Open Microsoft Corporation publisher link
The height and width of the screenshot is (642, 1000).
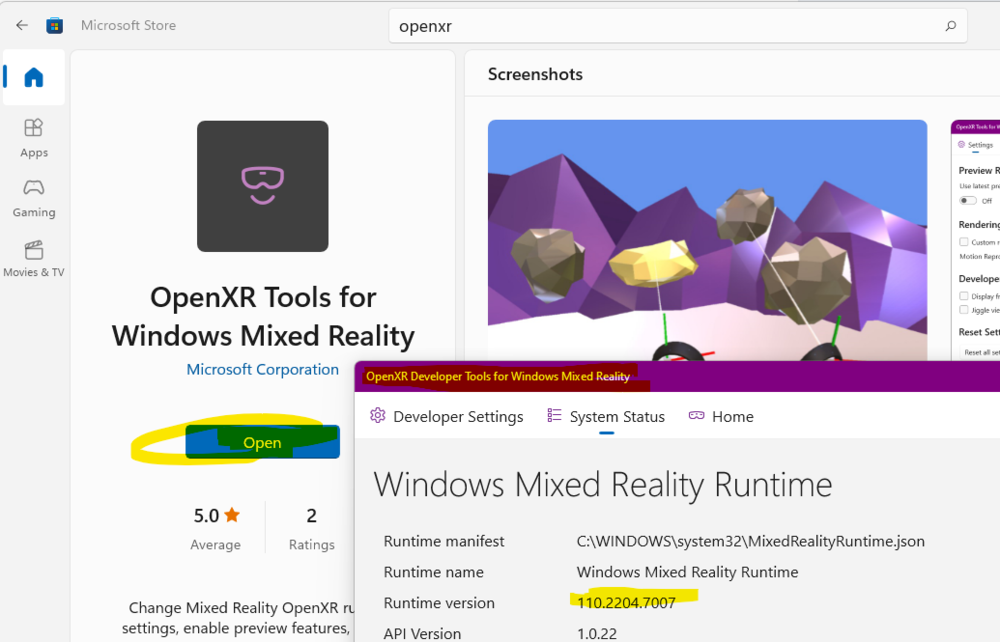click(263, 370)
